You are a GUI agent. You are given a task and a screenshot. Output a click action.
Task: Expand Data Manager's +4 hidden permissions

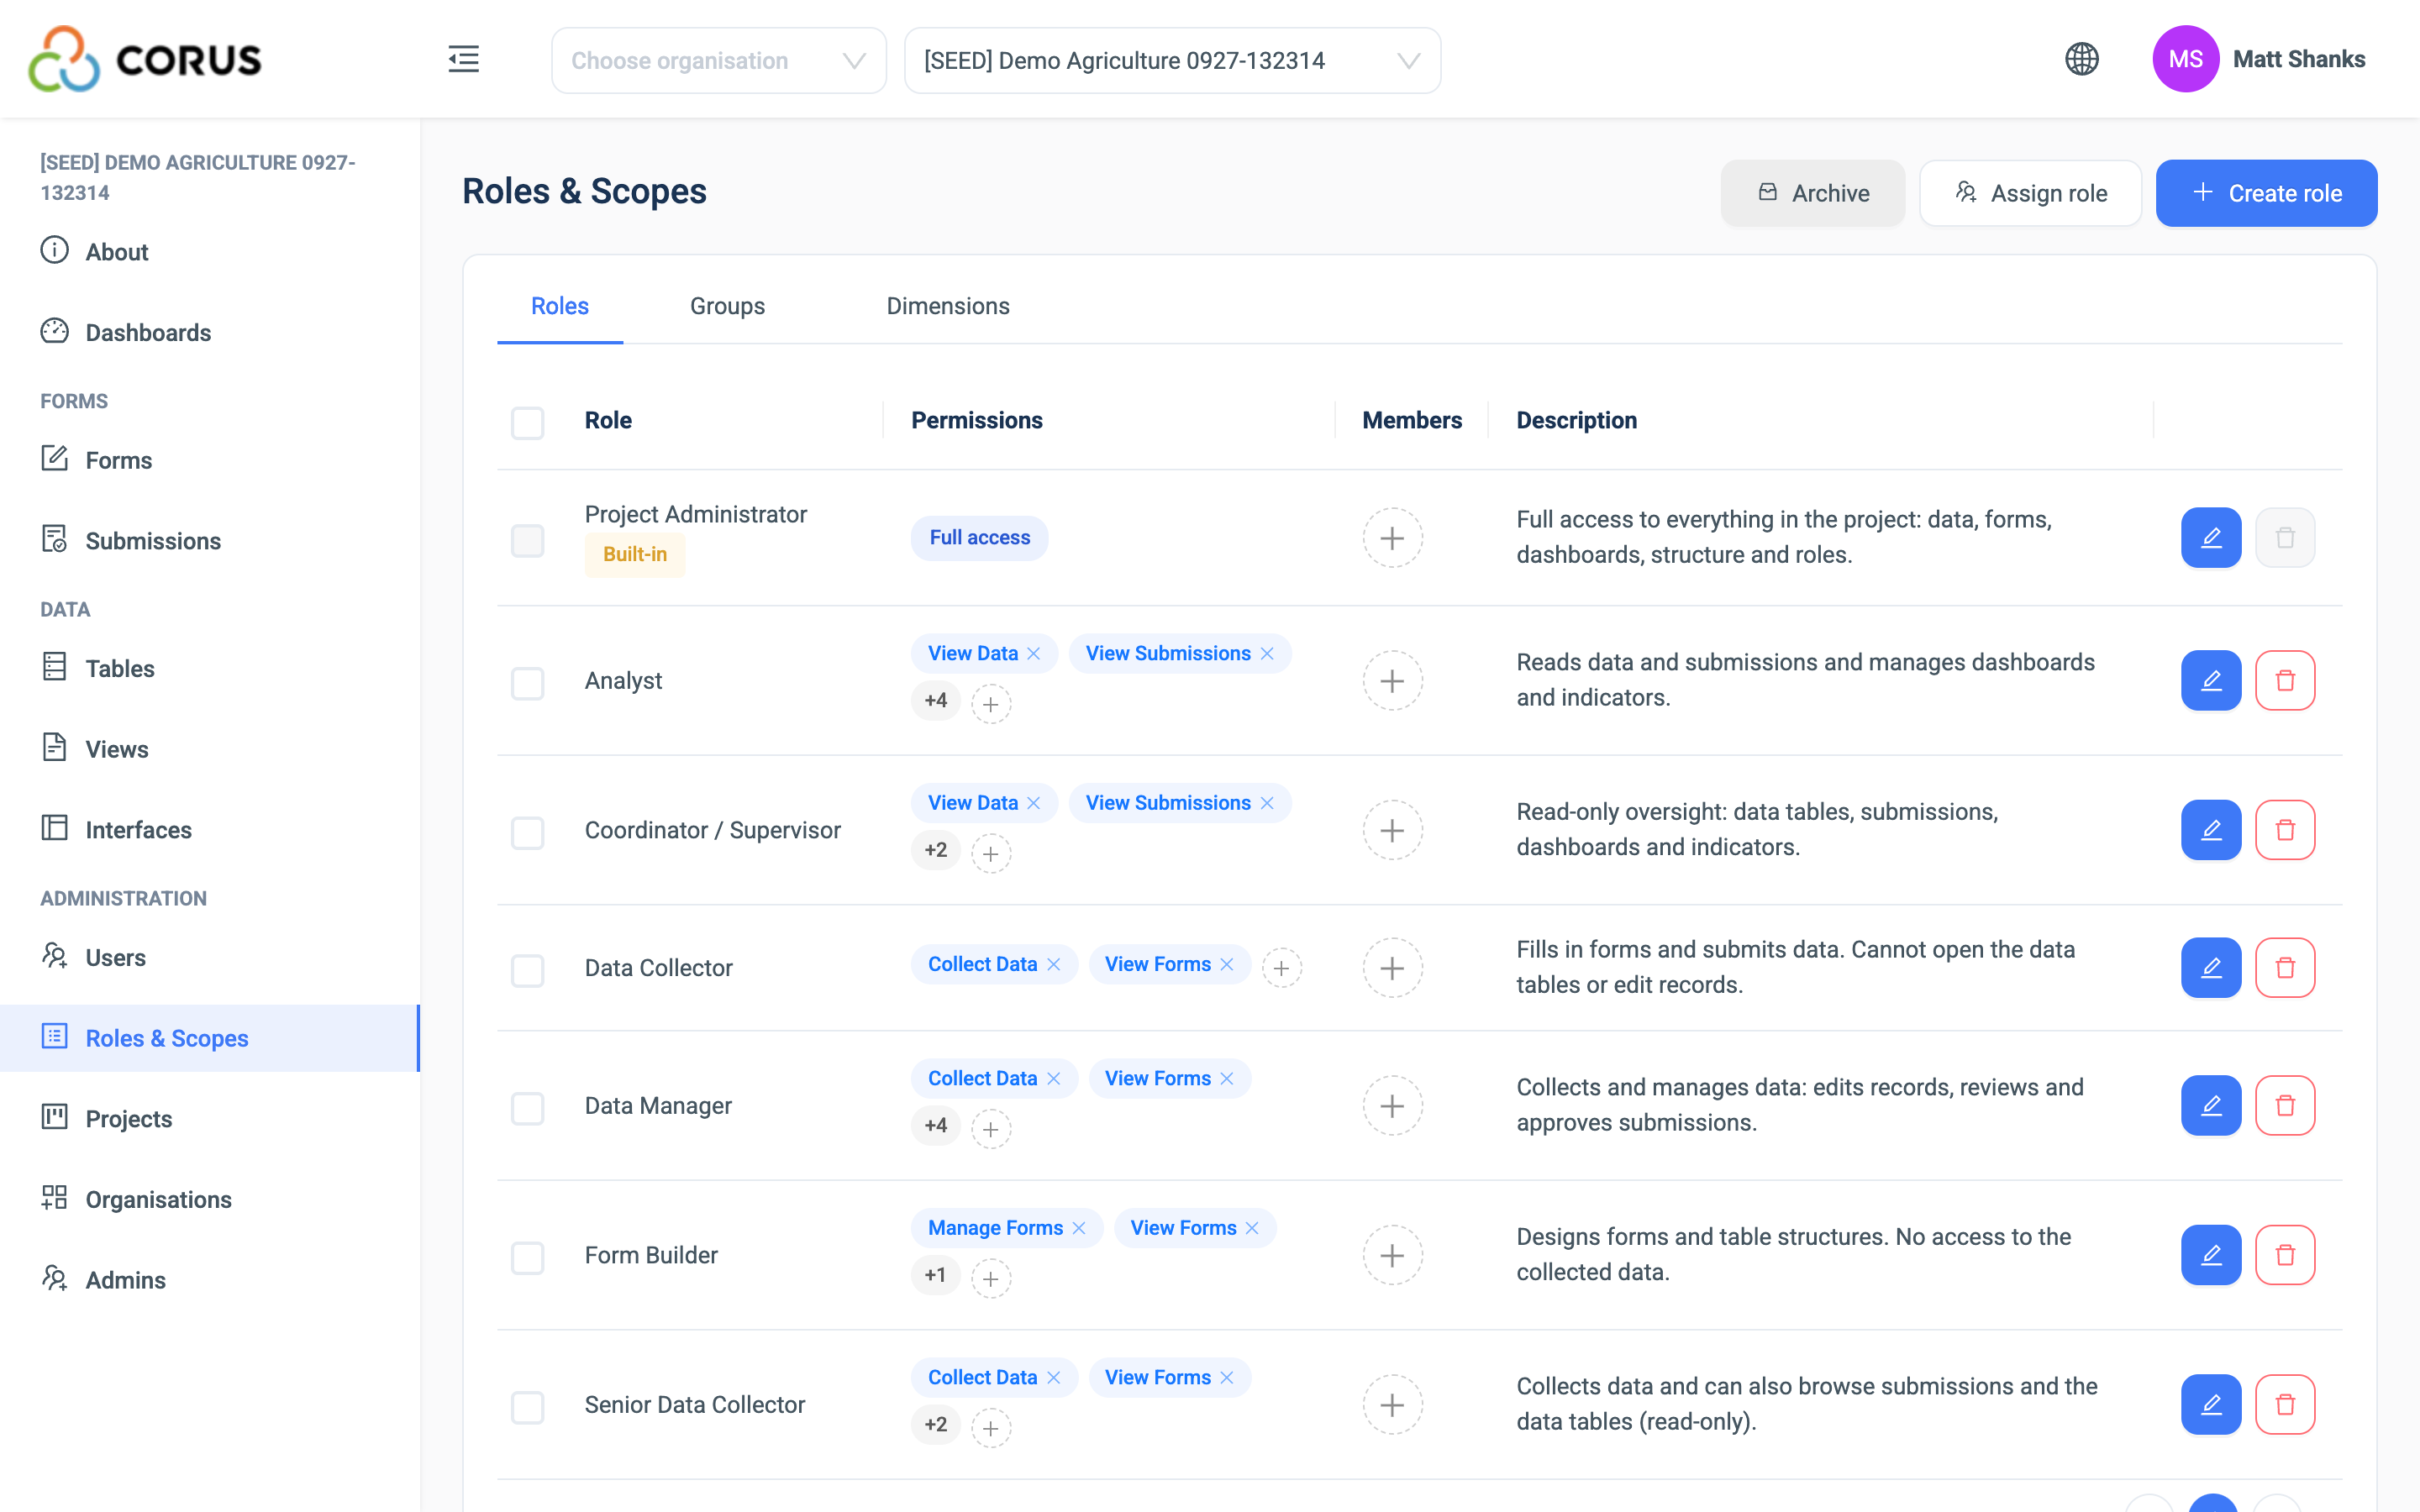pos(935,1126)
